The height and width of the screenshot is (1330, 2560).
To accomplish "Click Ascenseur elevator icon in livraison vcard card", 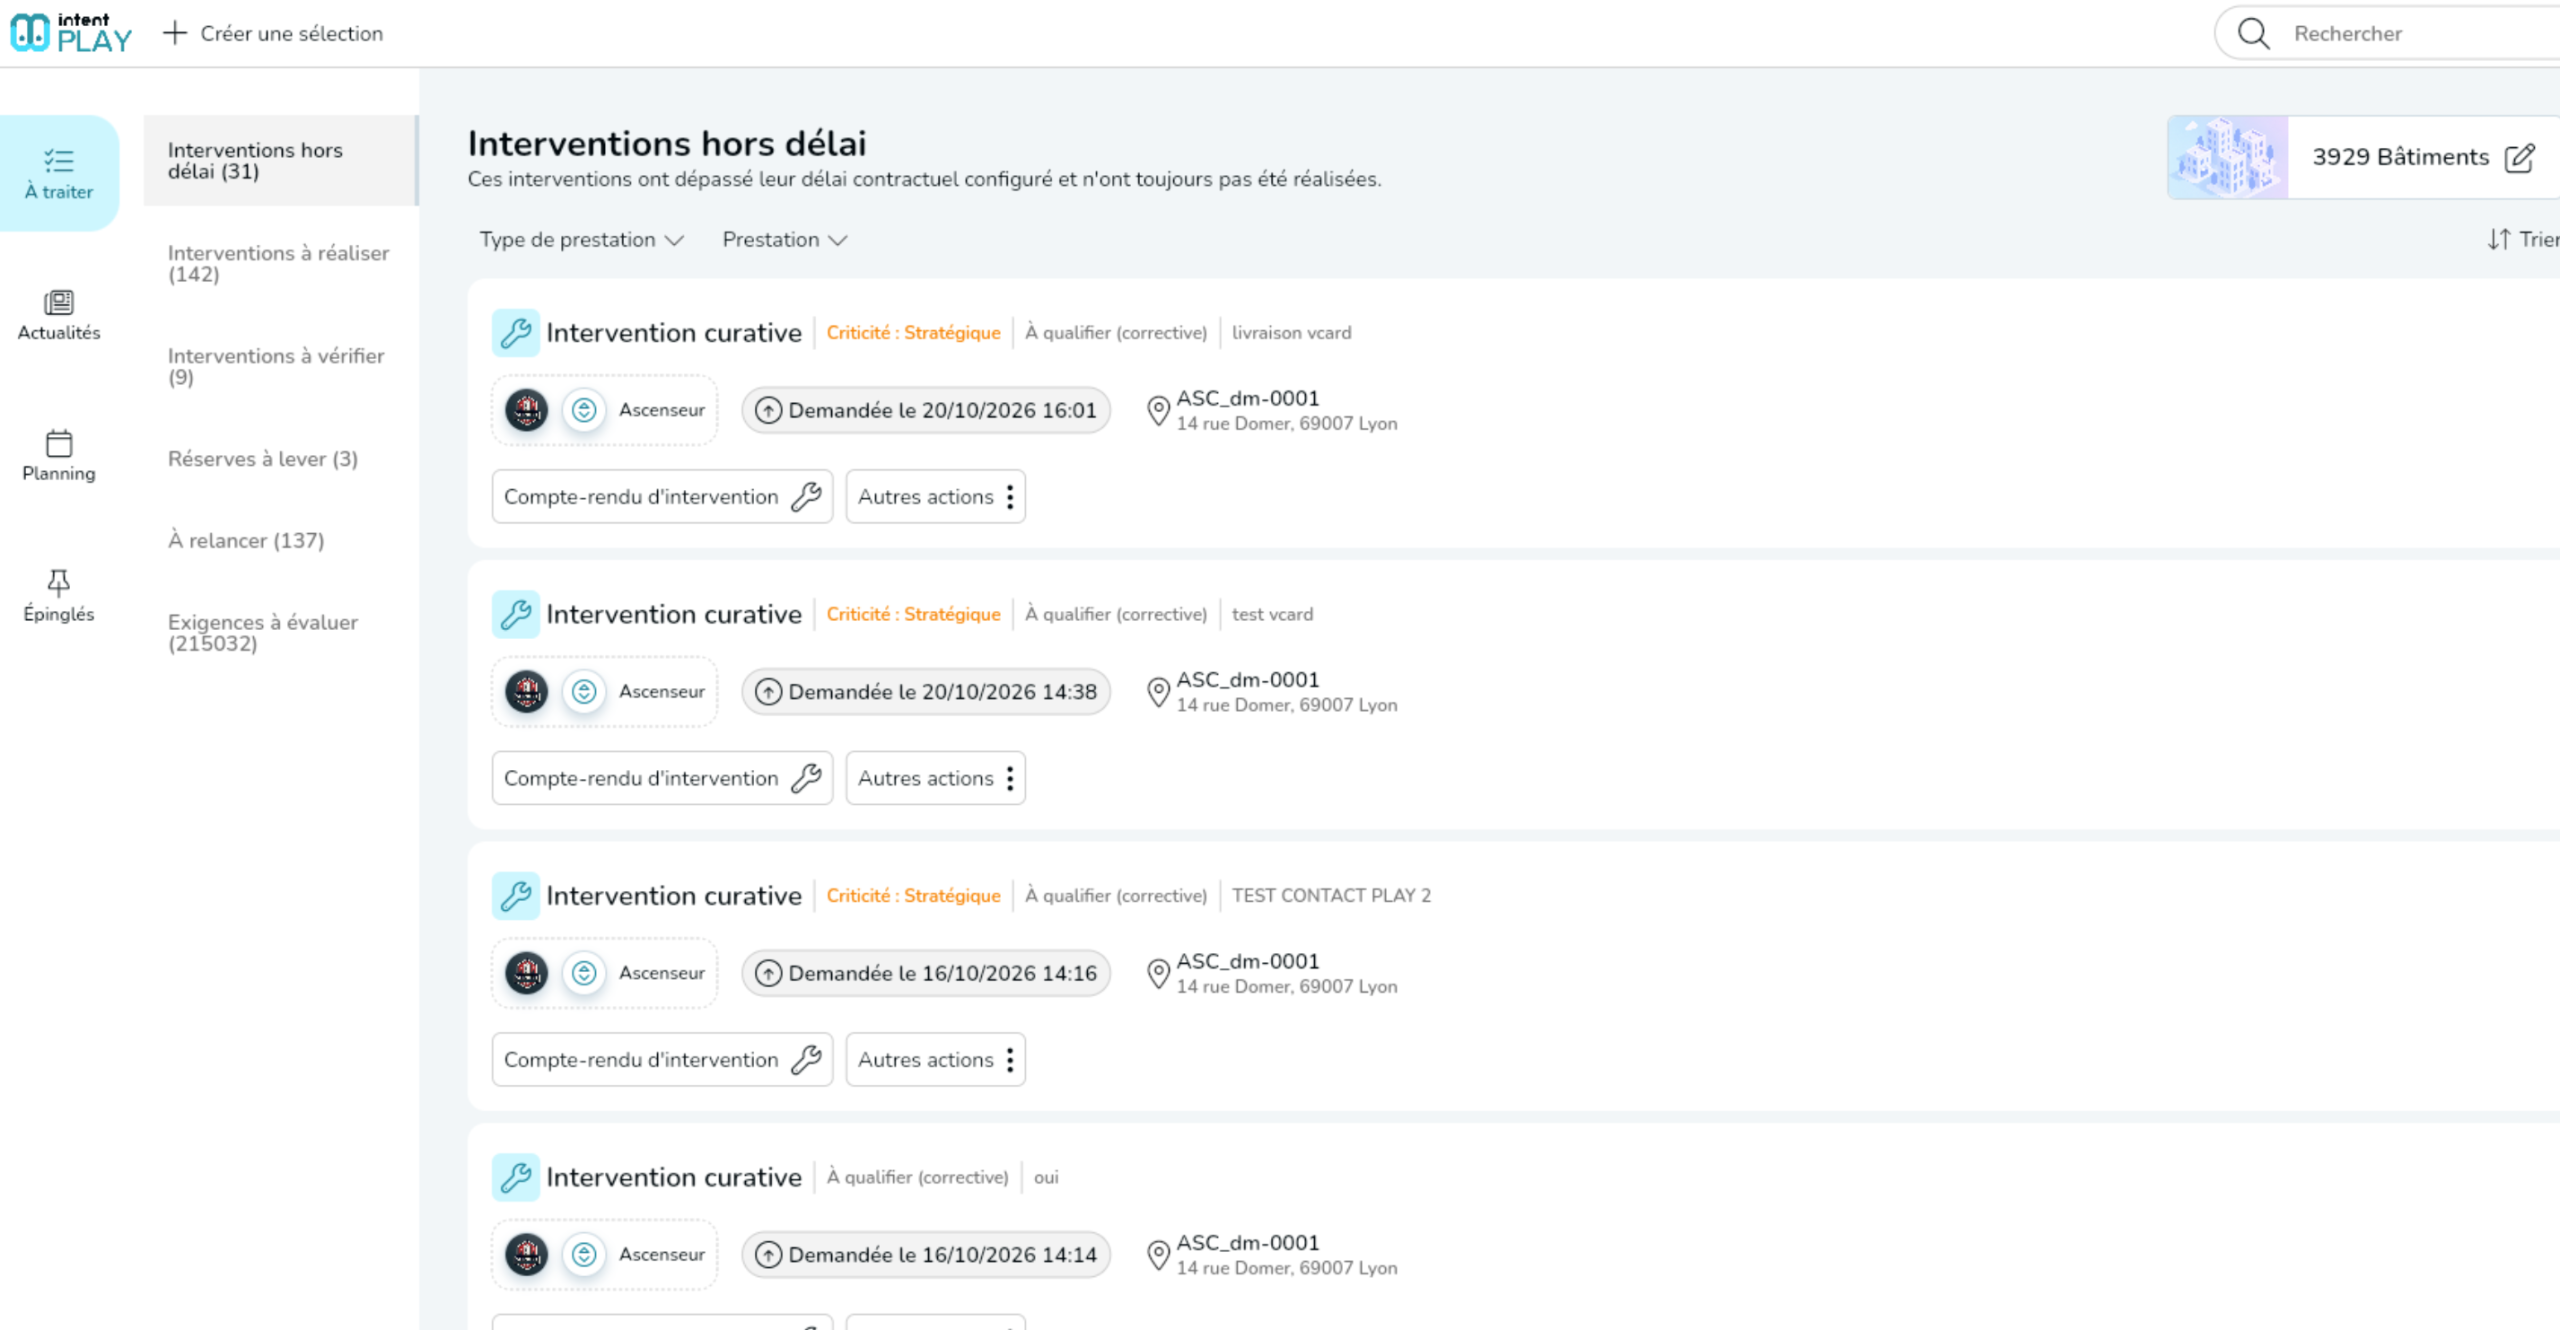I will [584, 410].
